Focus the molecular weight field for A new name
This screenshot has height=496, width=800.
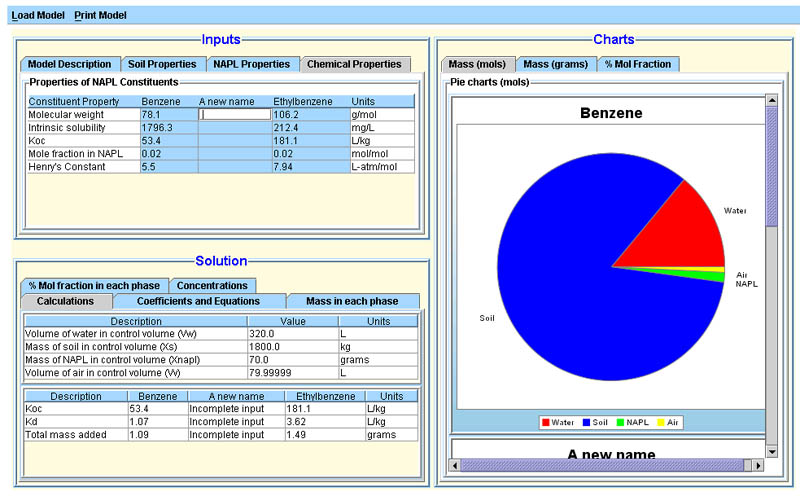tap(236, 114)
